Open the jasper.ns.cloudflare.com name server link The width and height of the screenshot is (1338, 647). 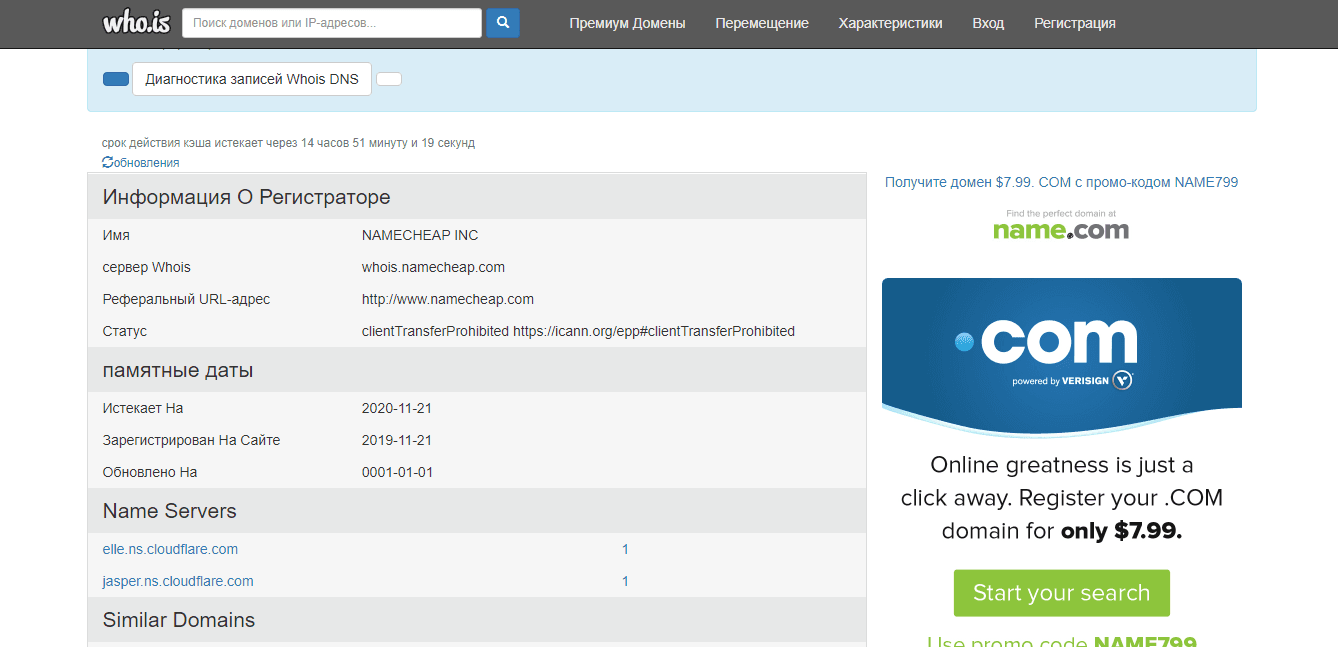(x=178, y=581)
